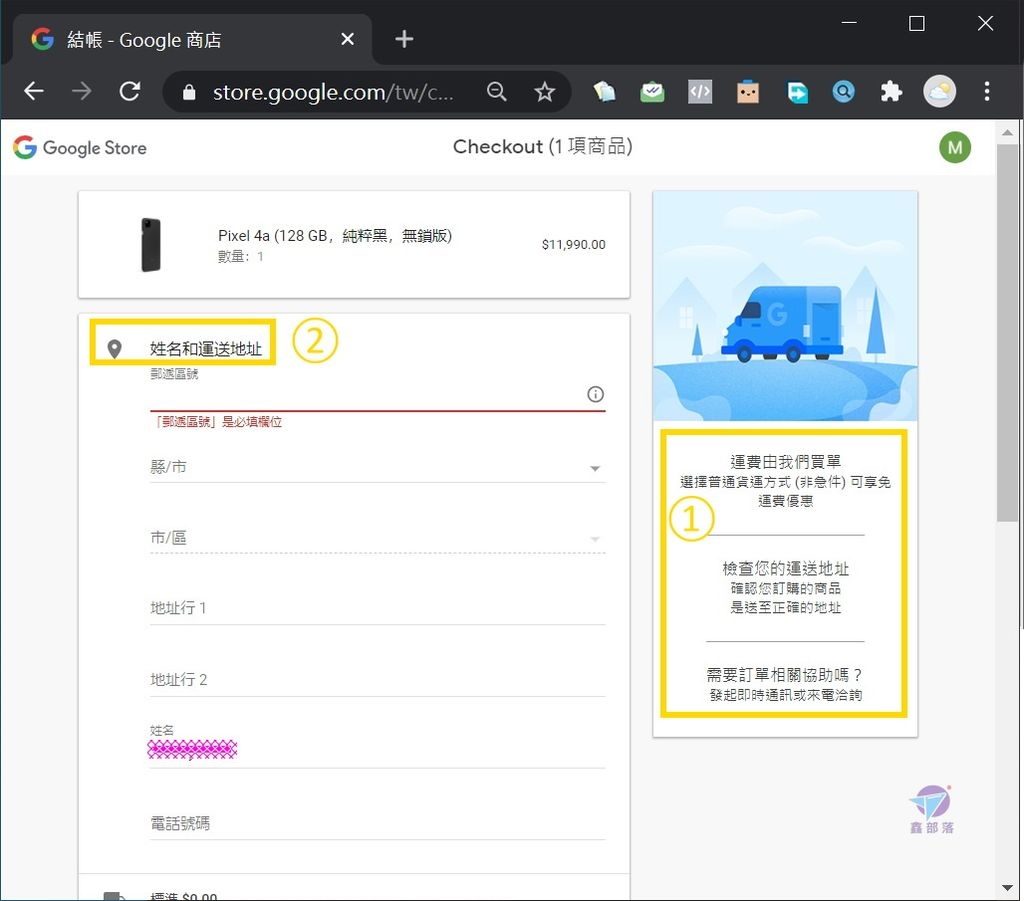Click the site security padlock icon
The image size is (1024, 901).
tap(189, 92)
